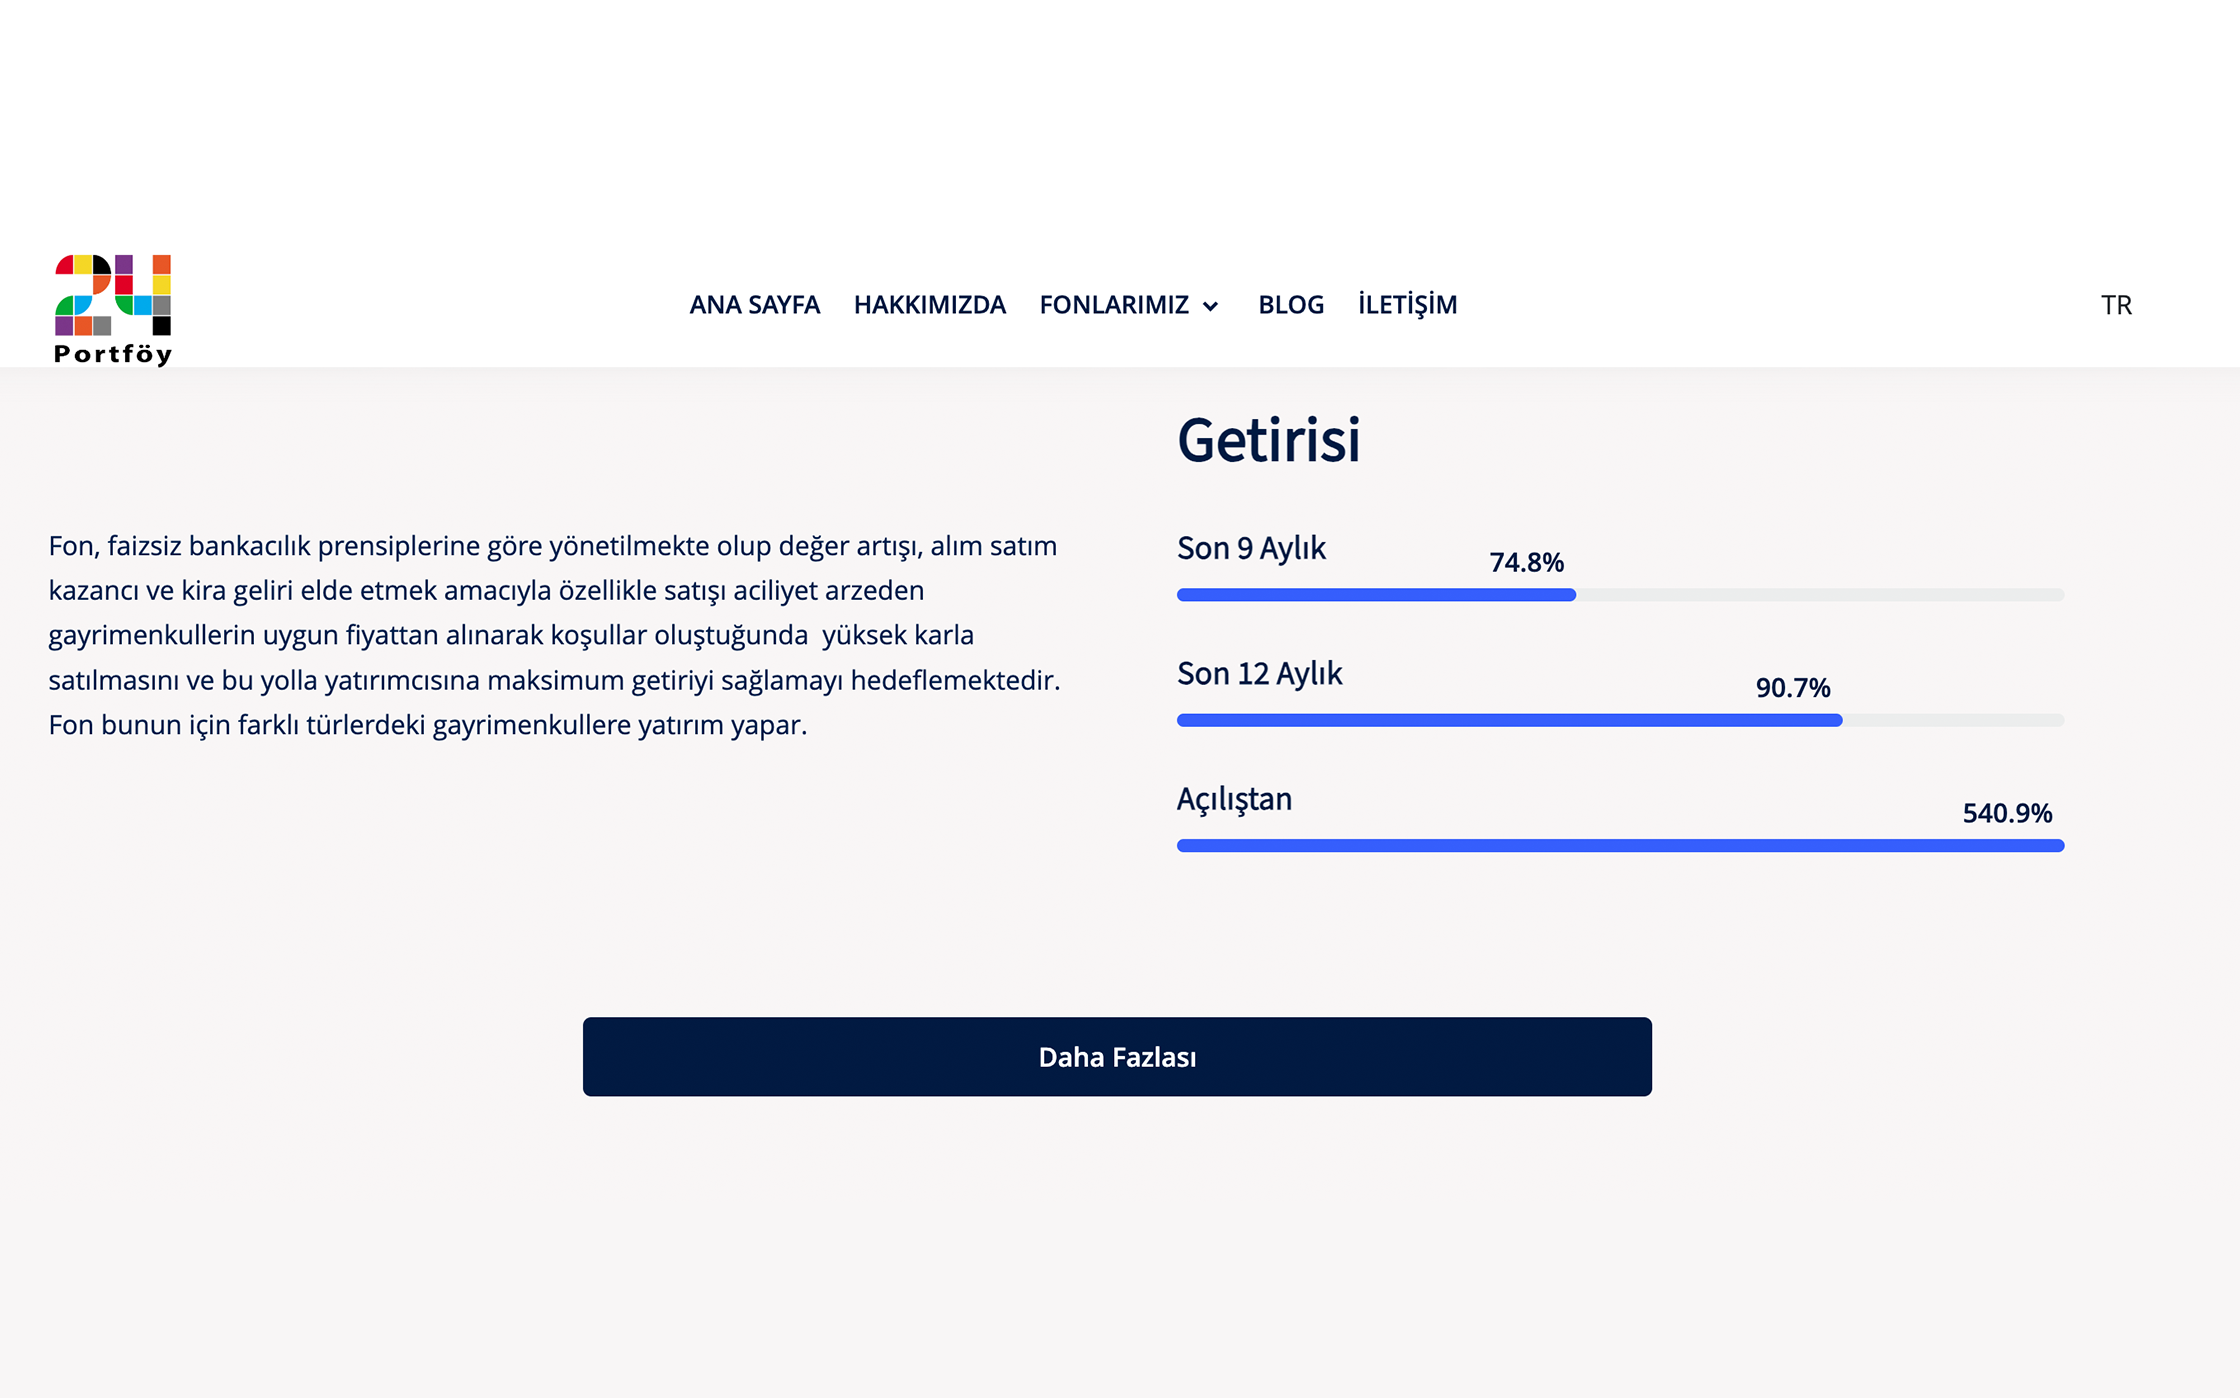Viewport: 2240px width, 1398px height.
Task: Click the Son 9 Aylık label
Action: 1251,548
